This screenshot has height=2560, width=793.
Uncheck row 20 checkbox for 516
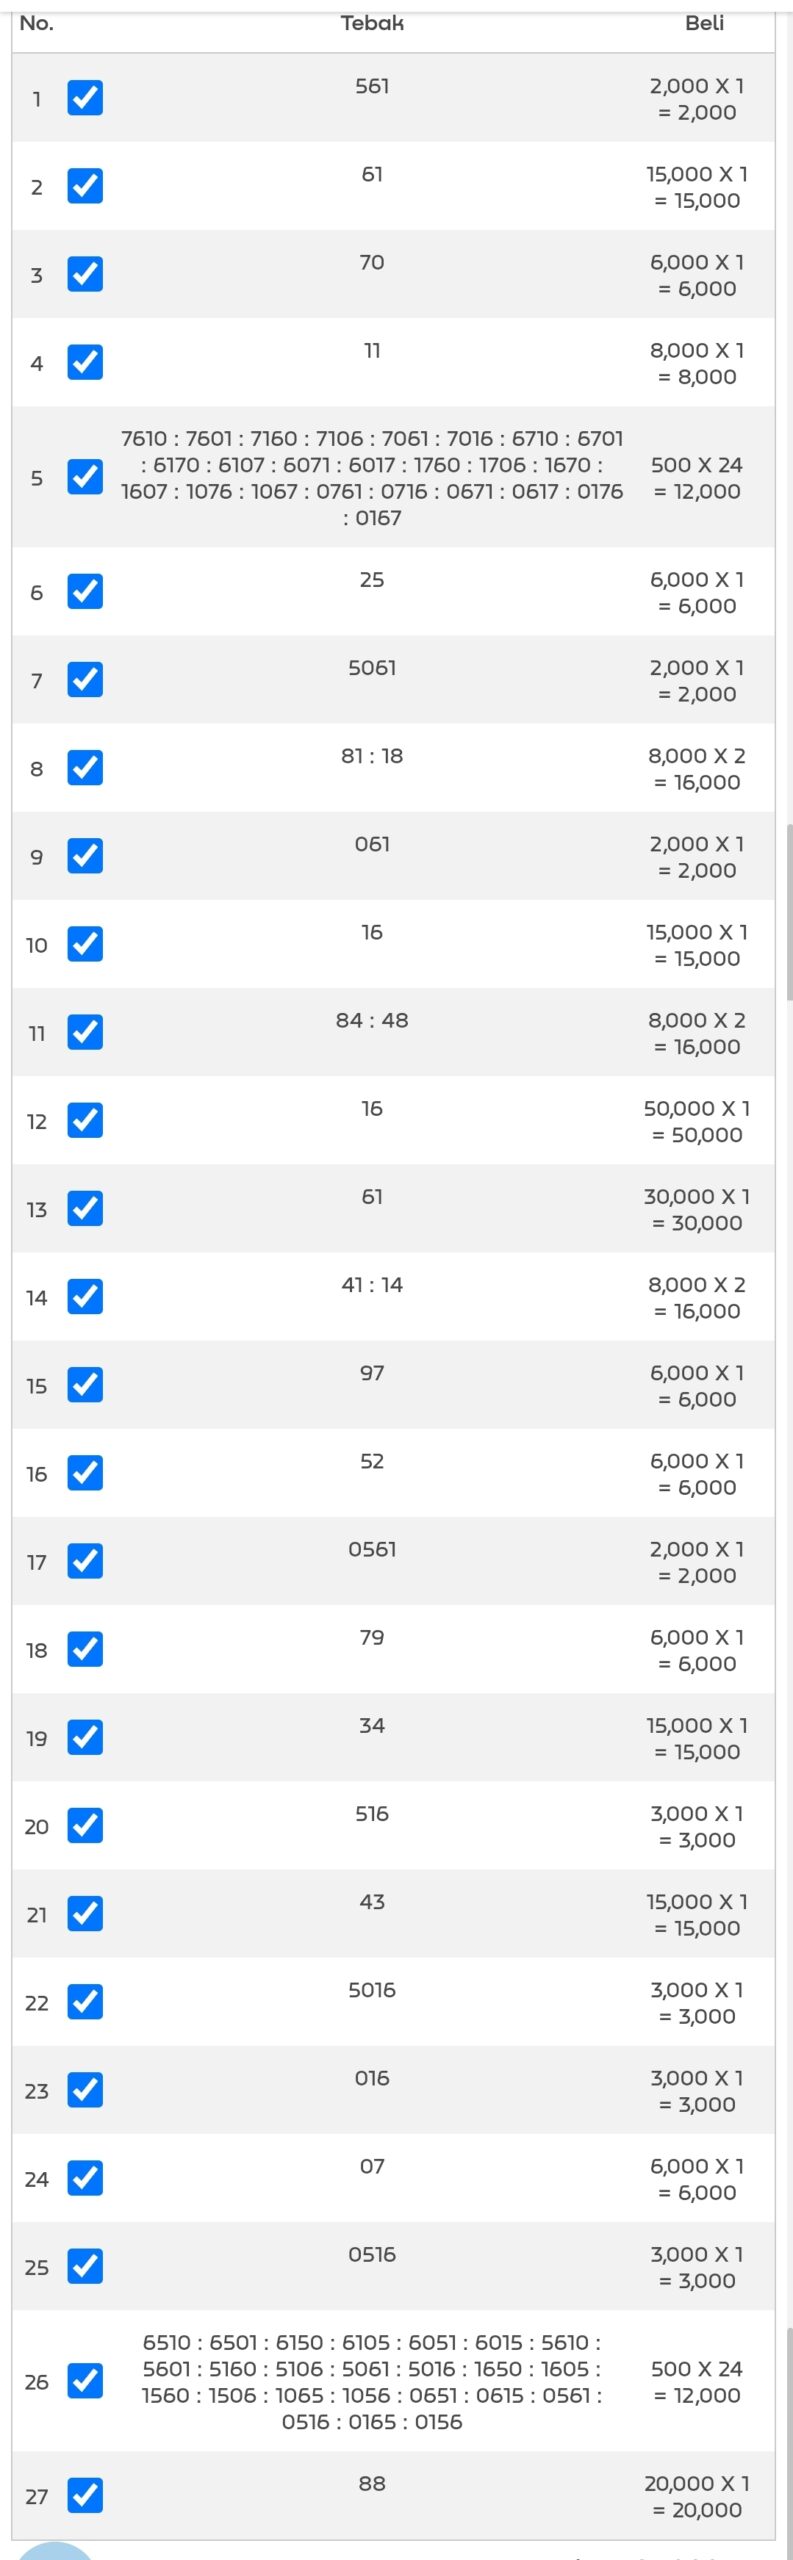(x=85, y=1825)
